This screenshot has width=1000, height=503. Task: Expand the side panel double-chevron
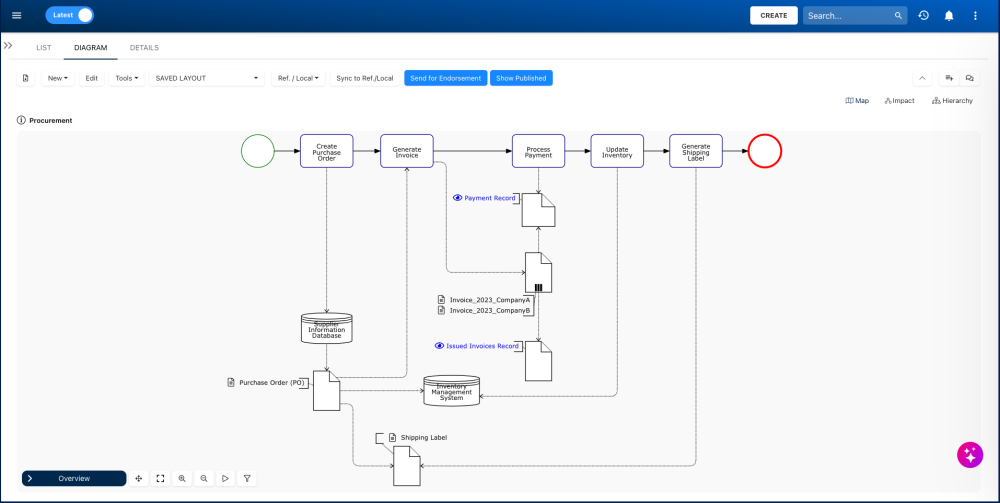coord(8,46)
